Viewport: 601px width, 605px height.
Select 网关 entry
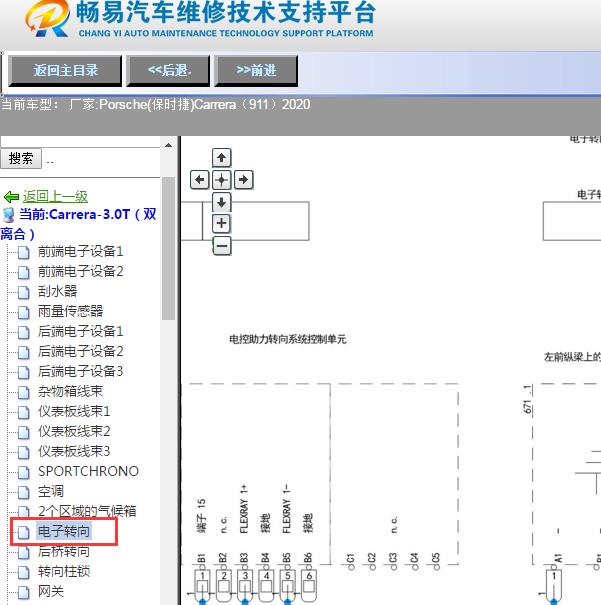(x=51, y=591)
